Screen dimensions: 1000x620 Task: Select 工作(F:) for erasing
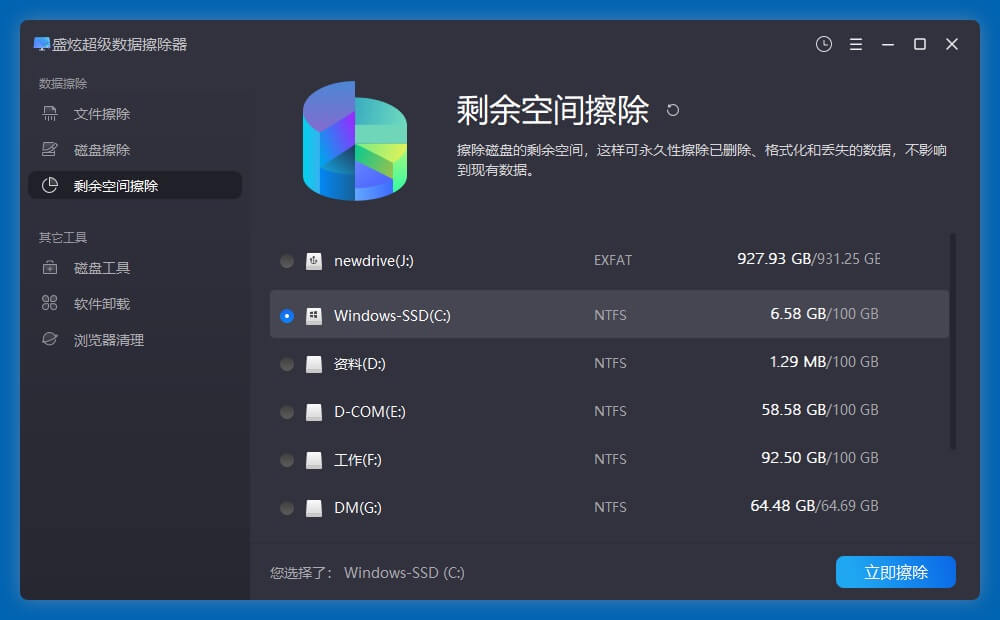[287, 459]
